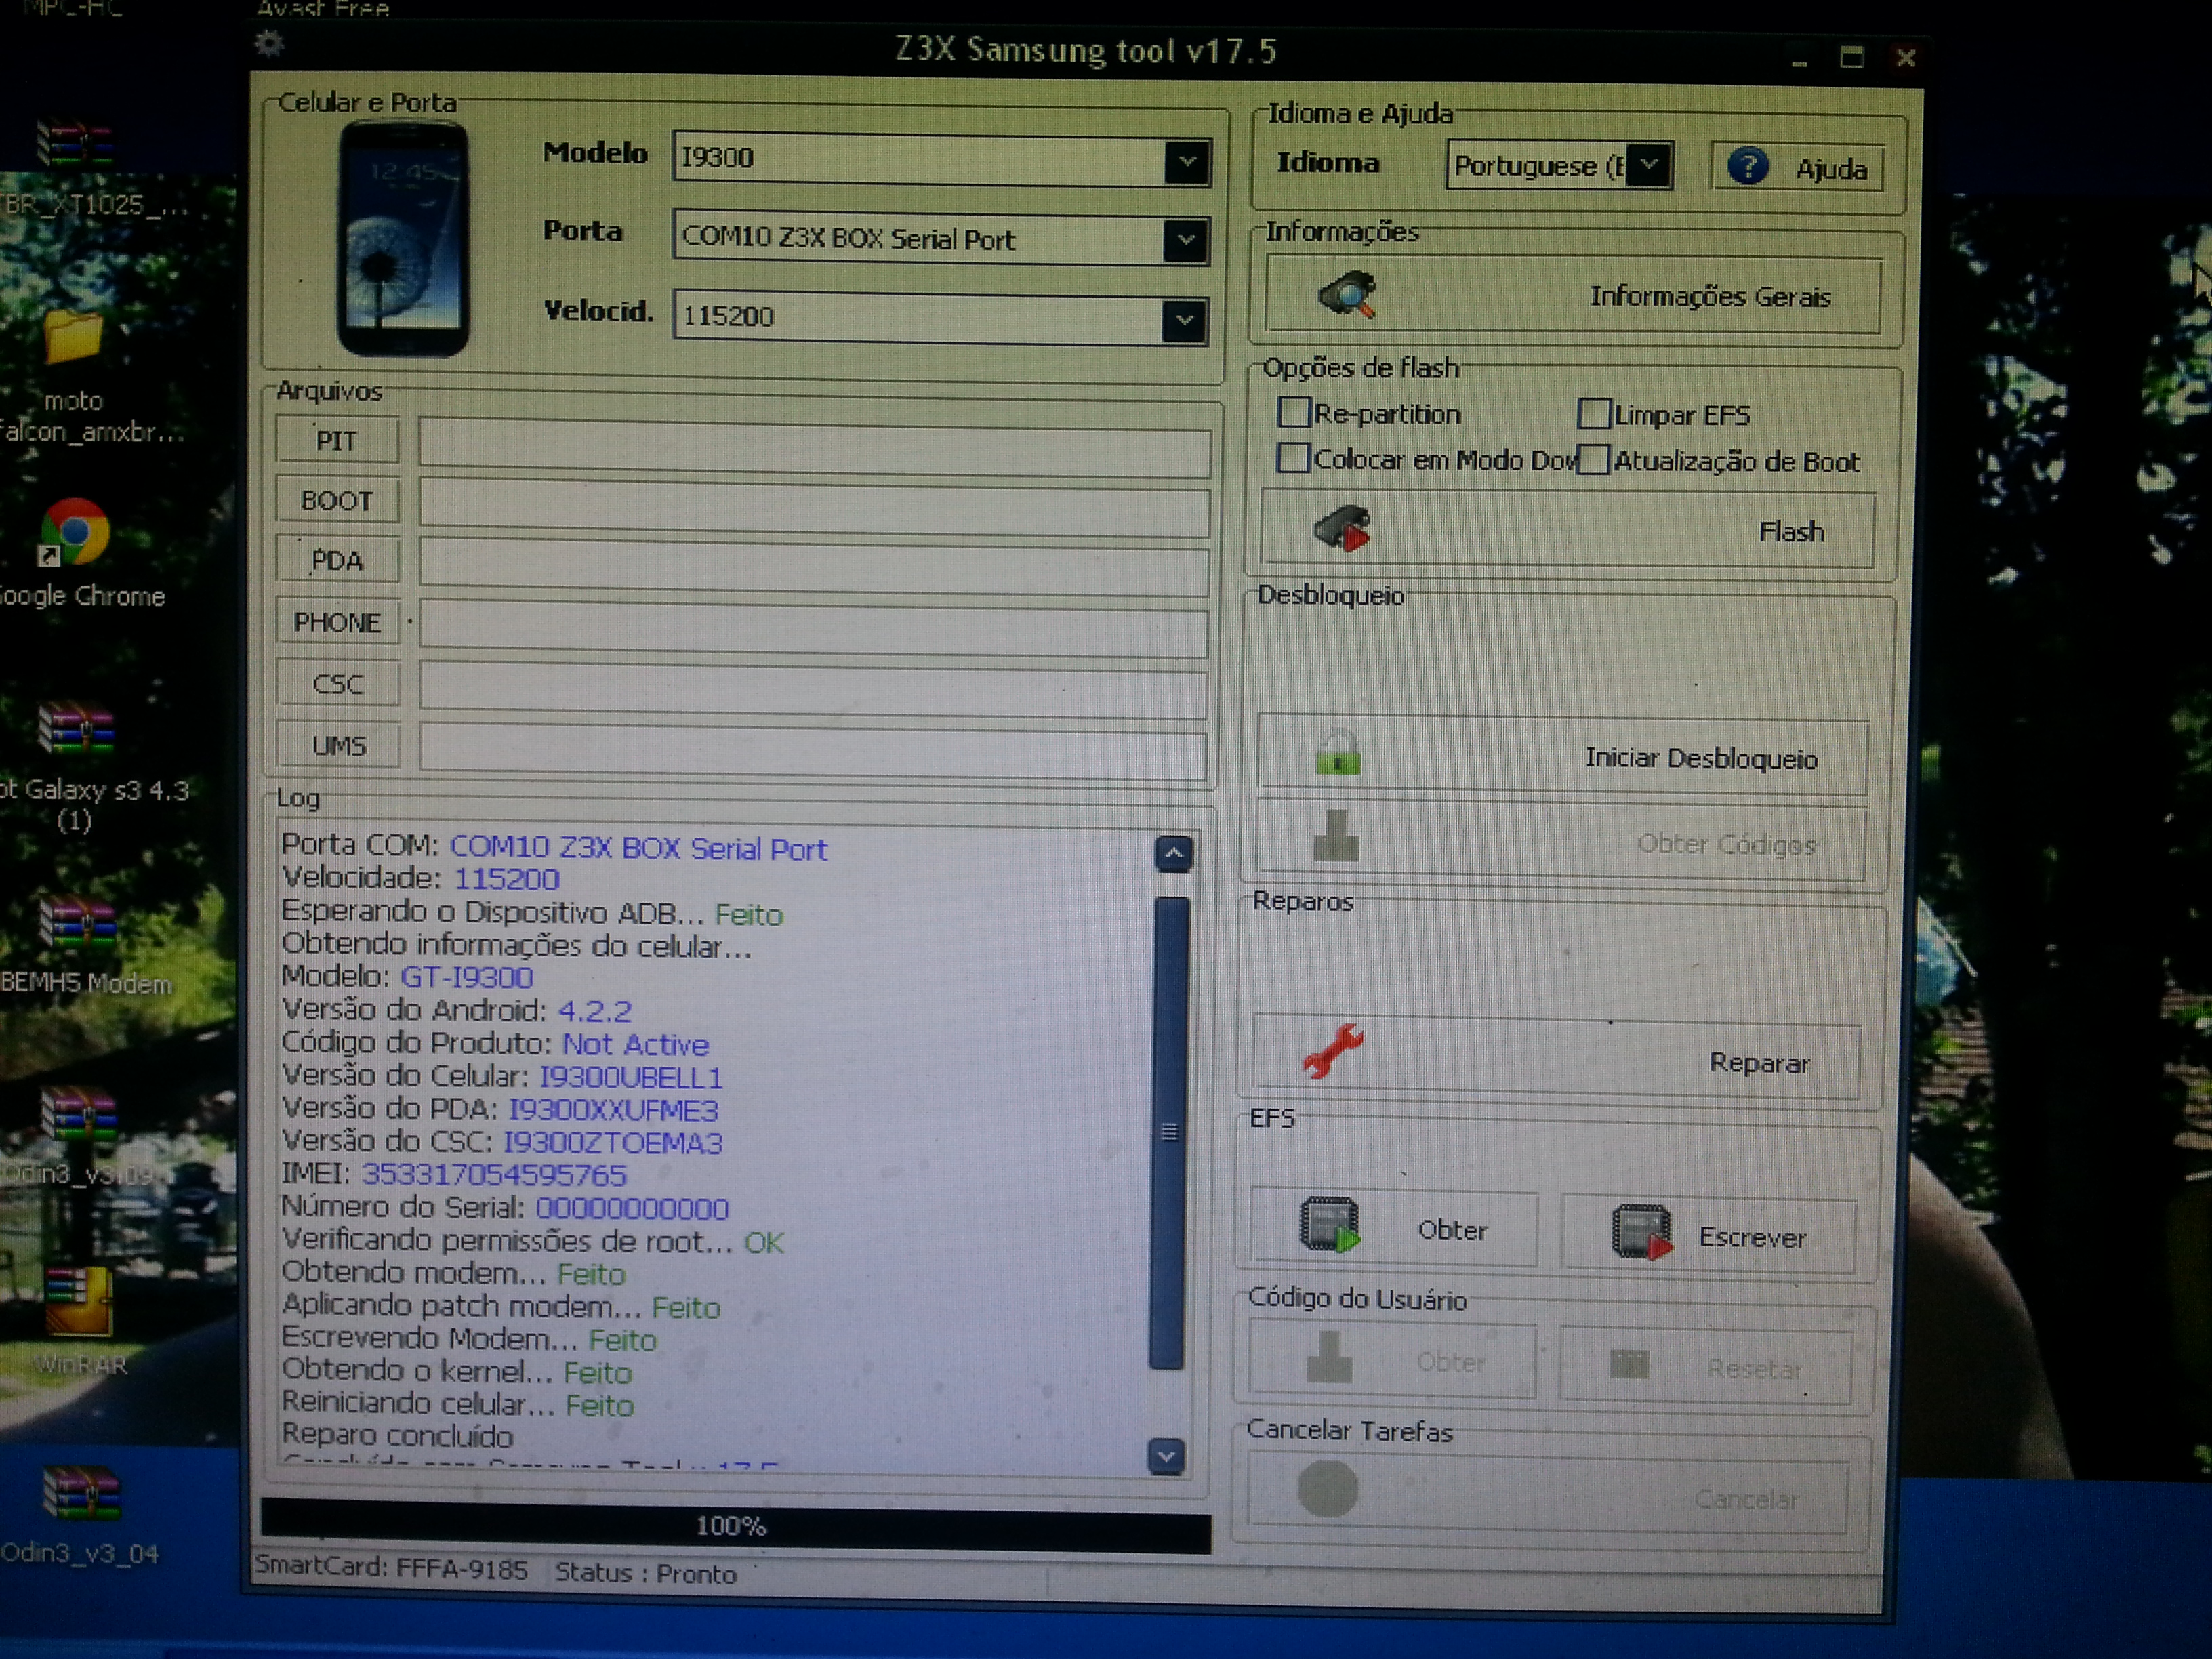Click the log scrollbar down arrow
The image size is (2212, 1659).
(1166, 1457)
